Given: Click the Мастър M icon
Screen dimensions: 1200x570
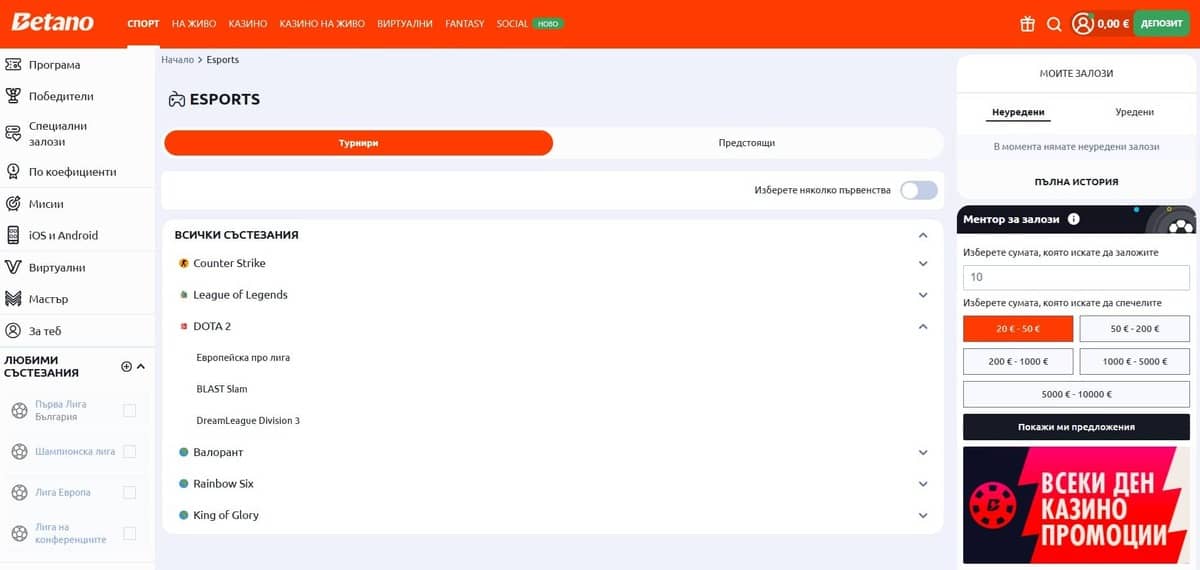Looking at the screenshot, I should point(13,299).
